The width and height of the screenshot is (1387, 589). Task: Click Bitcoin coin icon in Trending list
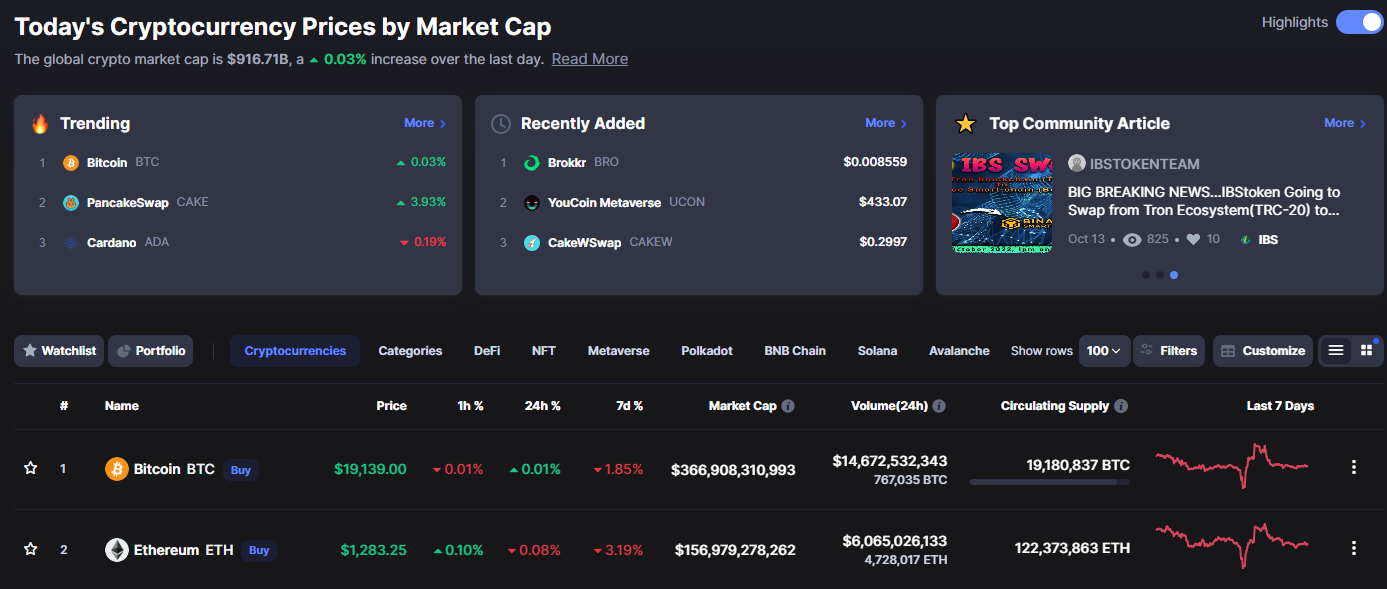pos(71,162)
